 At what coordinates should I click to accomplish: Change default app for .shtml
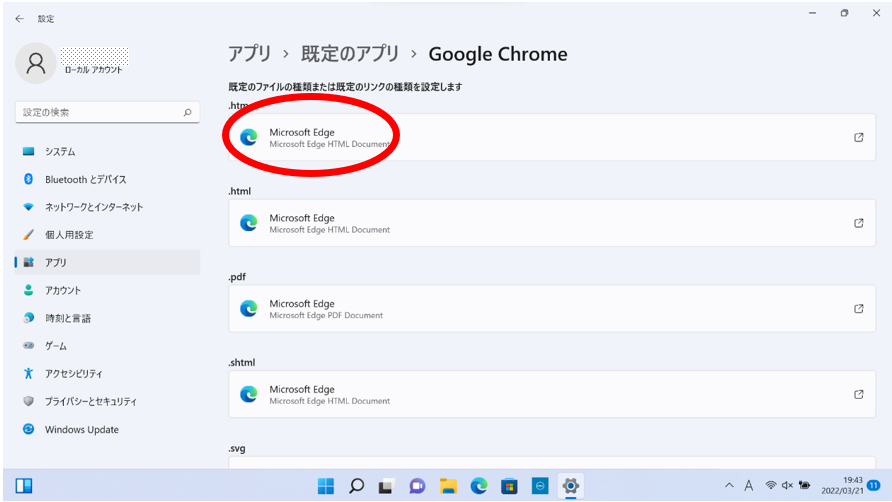point(552,394)
